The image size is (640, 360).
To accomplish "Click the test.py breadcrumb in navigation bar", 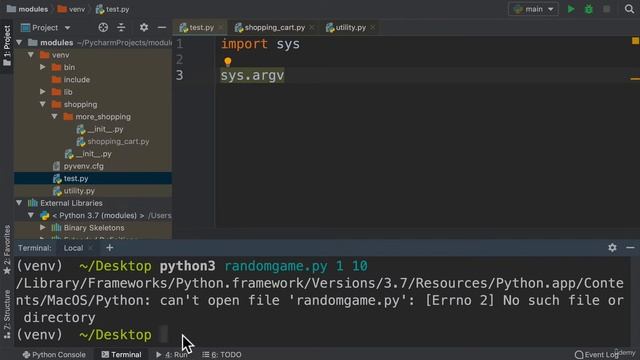I will (x=112, y=9).
